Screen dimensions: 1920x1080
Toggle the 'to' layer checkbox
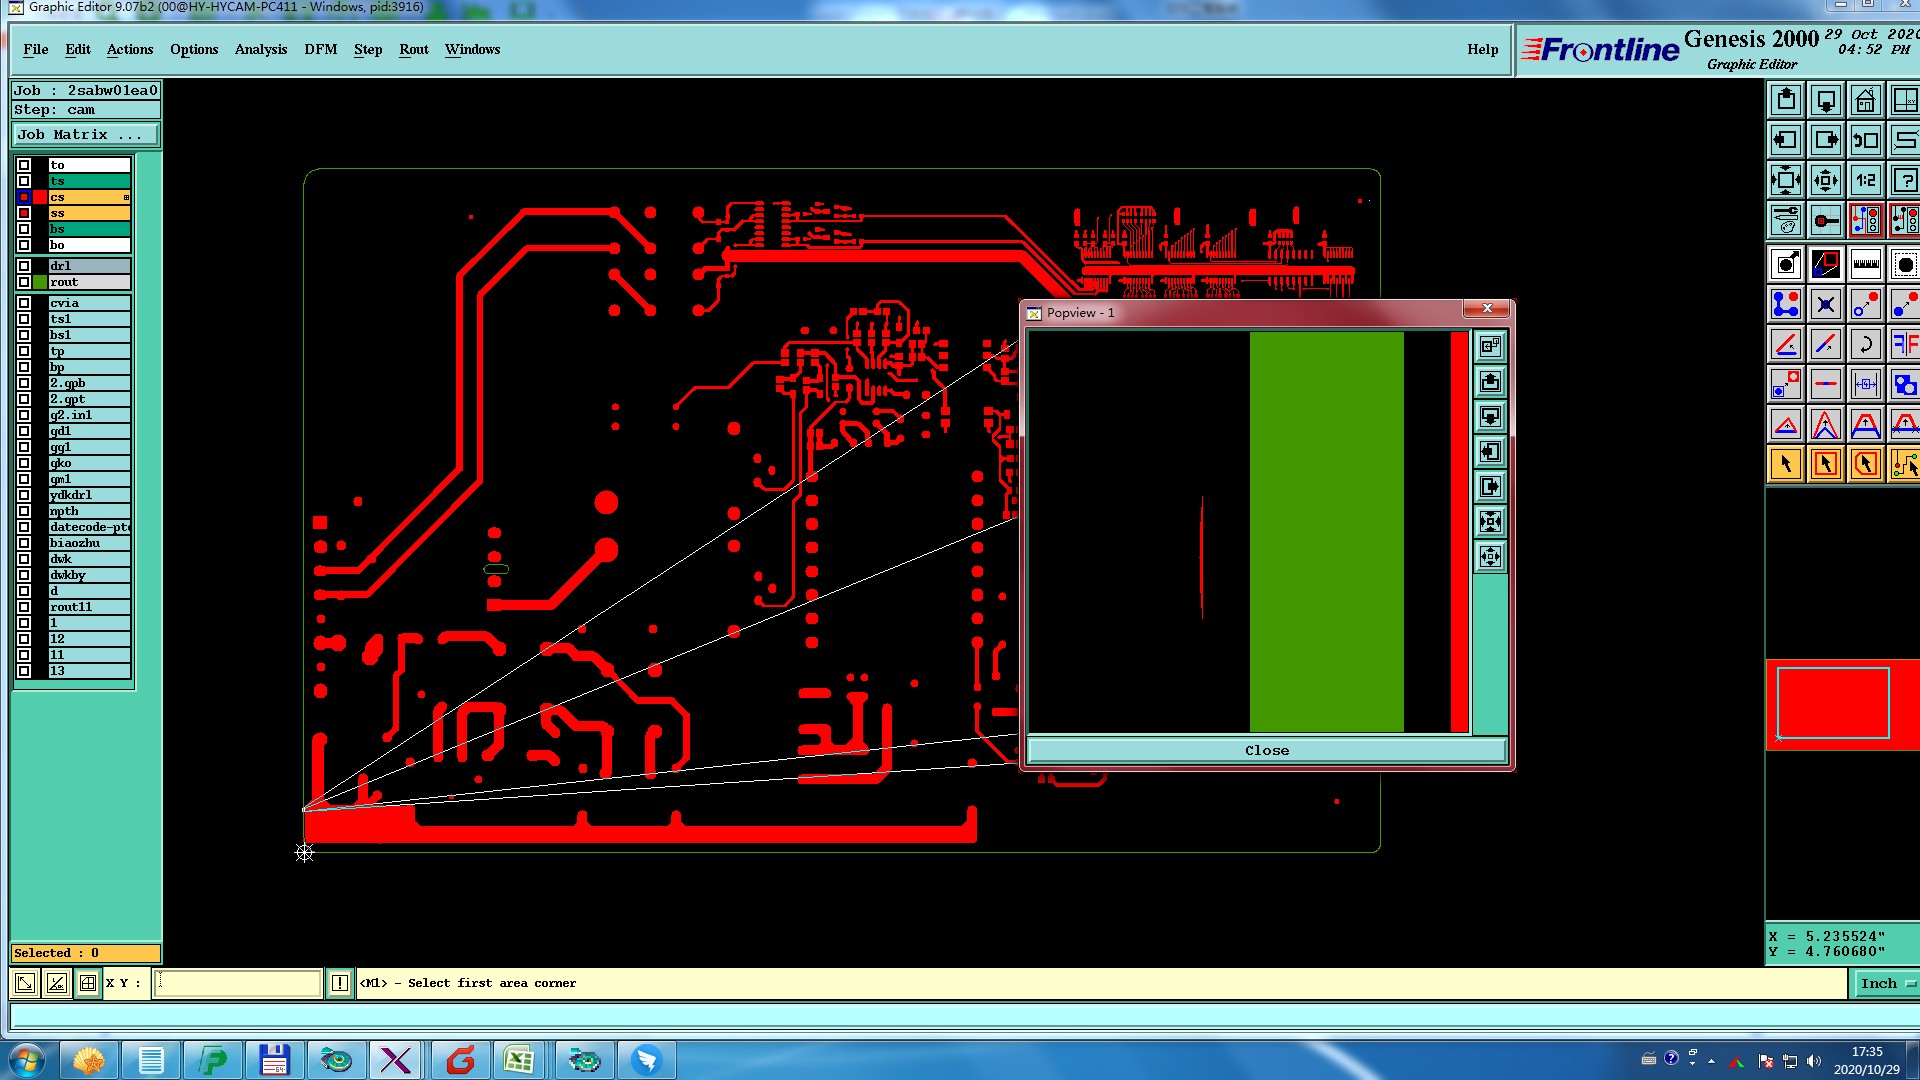24,165
